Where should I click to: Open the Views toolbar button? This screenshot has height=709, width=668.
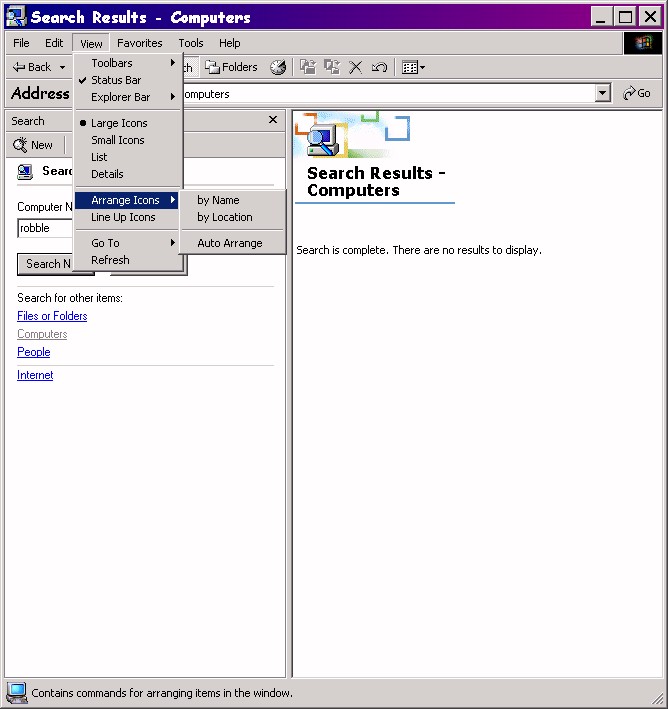tap(413, 67)
